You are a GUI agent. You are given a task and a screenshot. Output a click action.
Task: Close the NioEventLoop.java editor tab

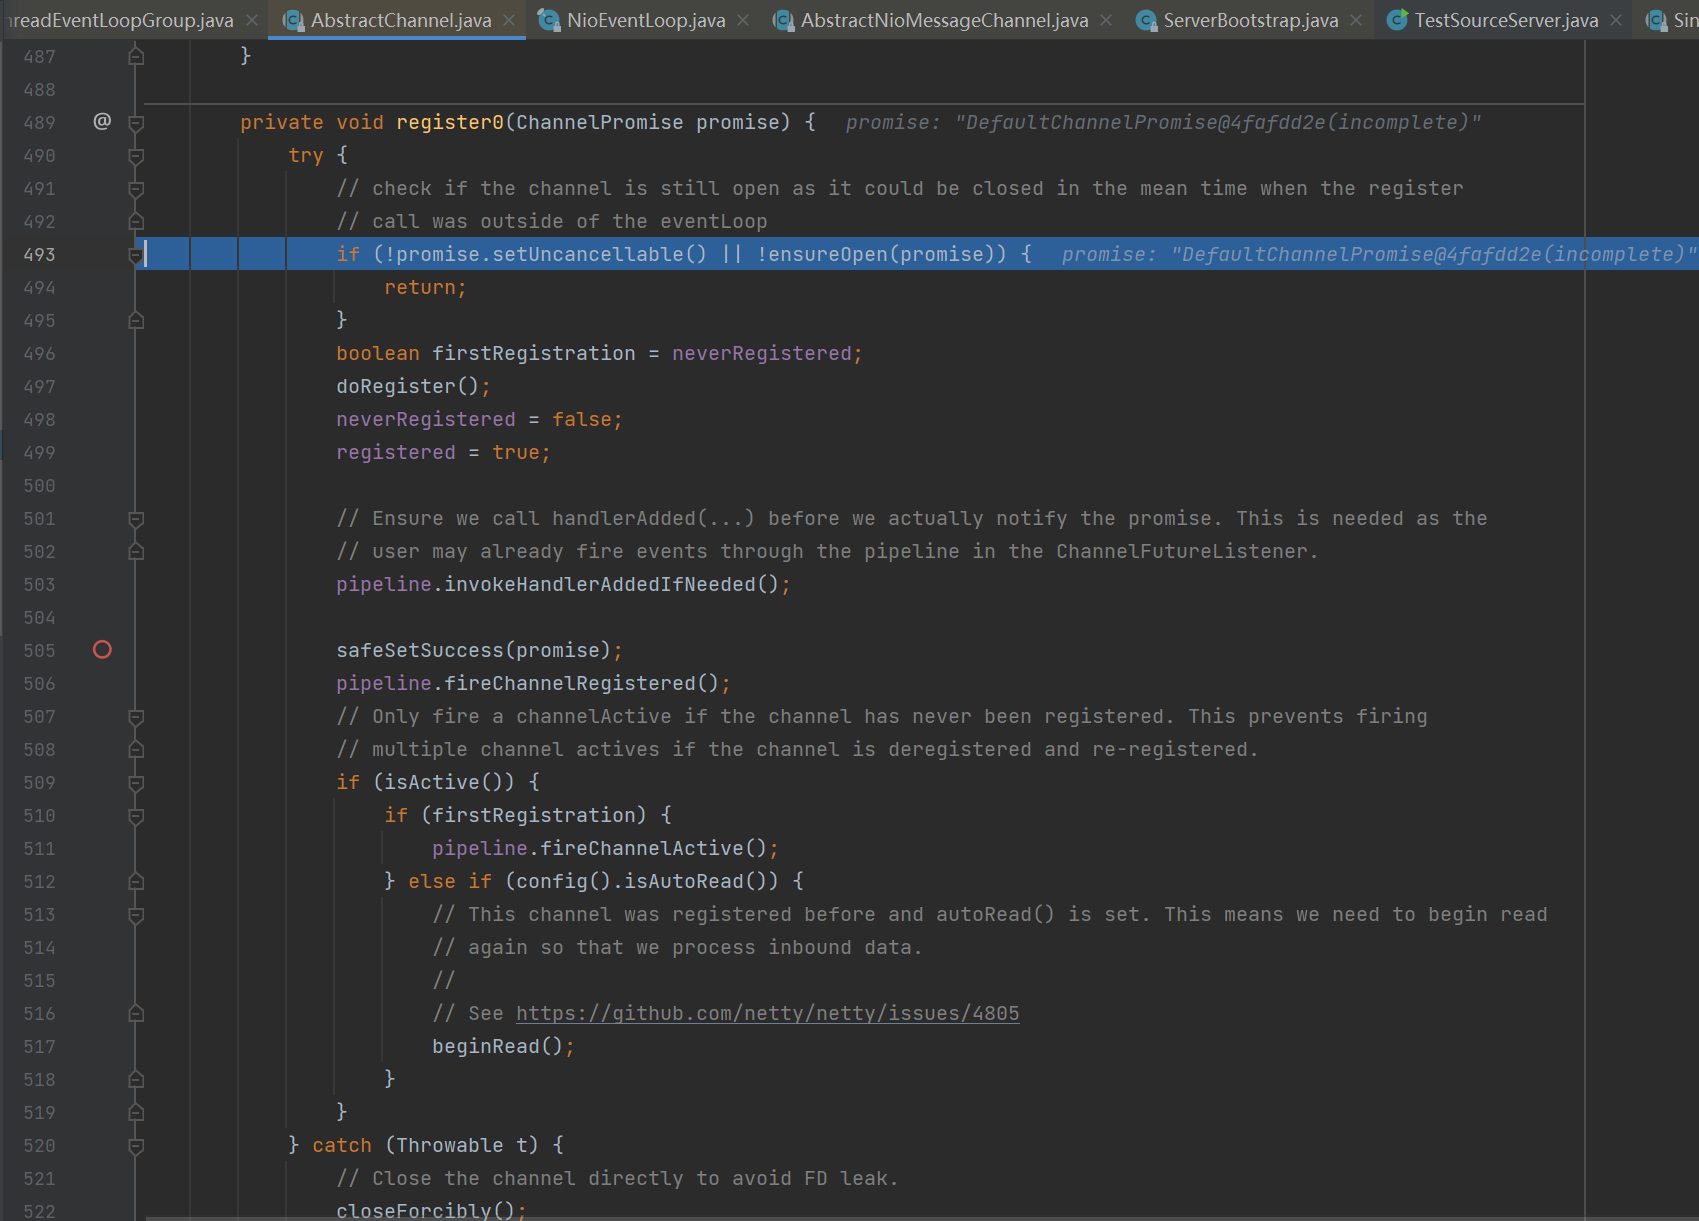[x=743, y=20]
